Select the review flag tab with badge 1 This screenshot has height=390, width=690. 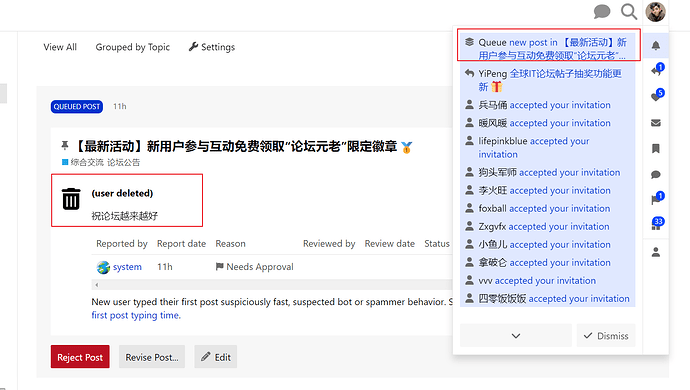click(656, 200)
